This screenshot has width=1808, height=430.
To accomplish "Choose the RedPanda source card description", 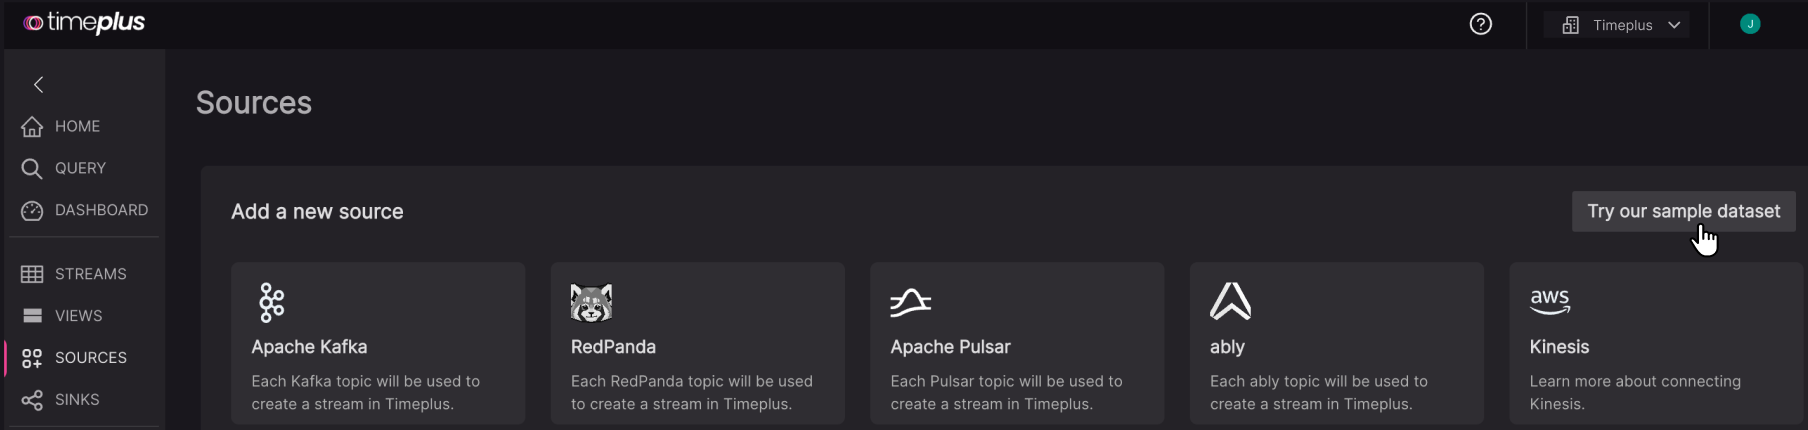I will click(x=691, y=393).
